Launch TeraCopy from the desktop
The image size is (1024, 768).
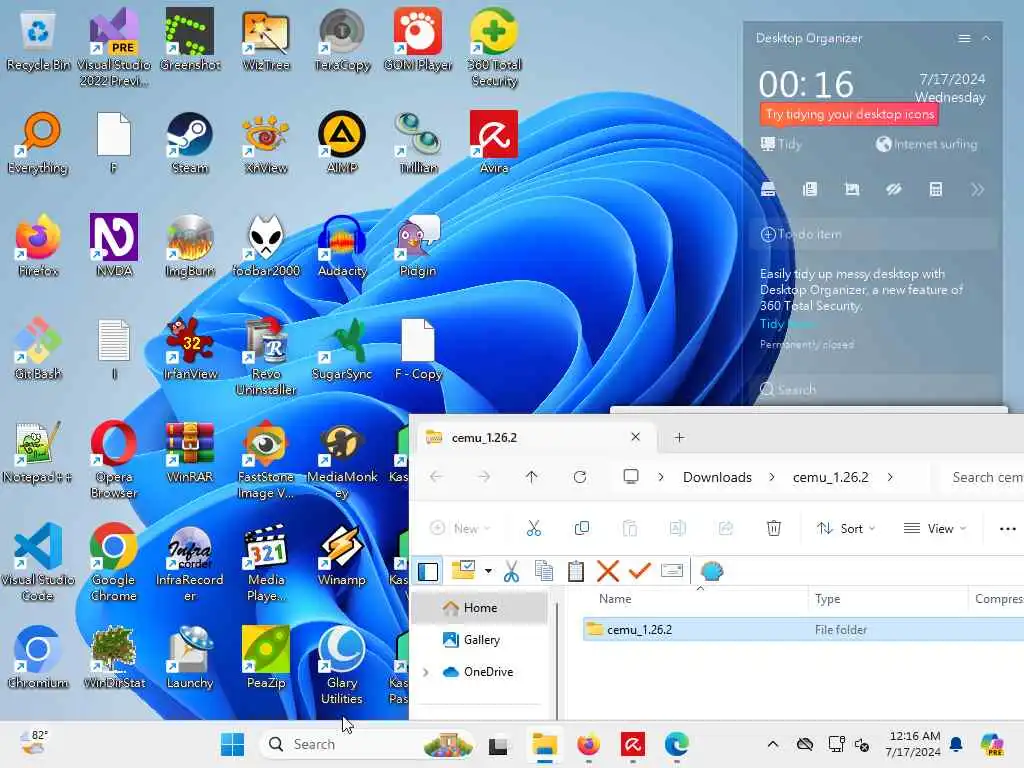click(x=342, y=39)
